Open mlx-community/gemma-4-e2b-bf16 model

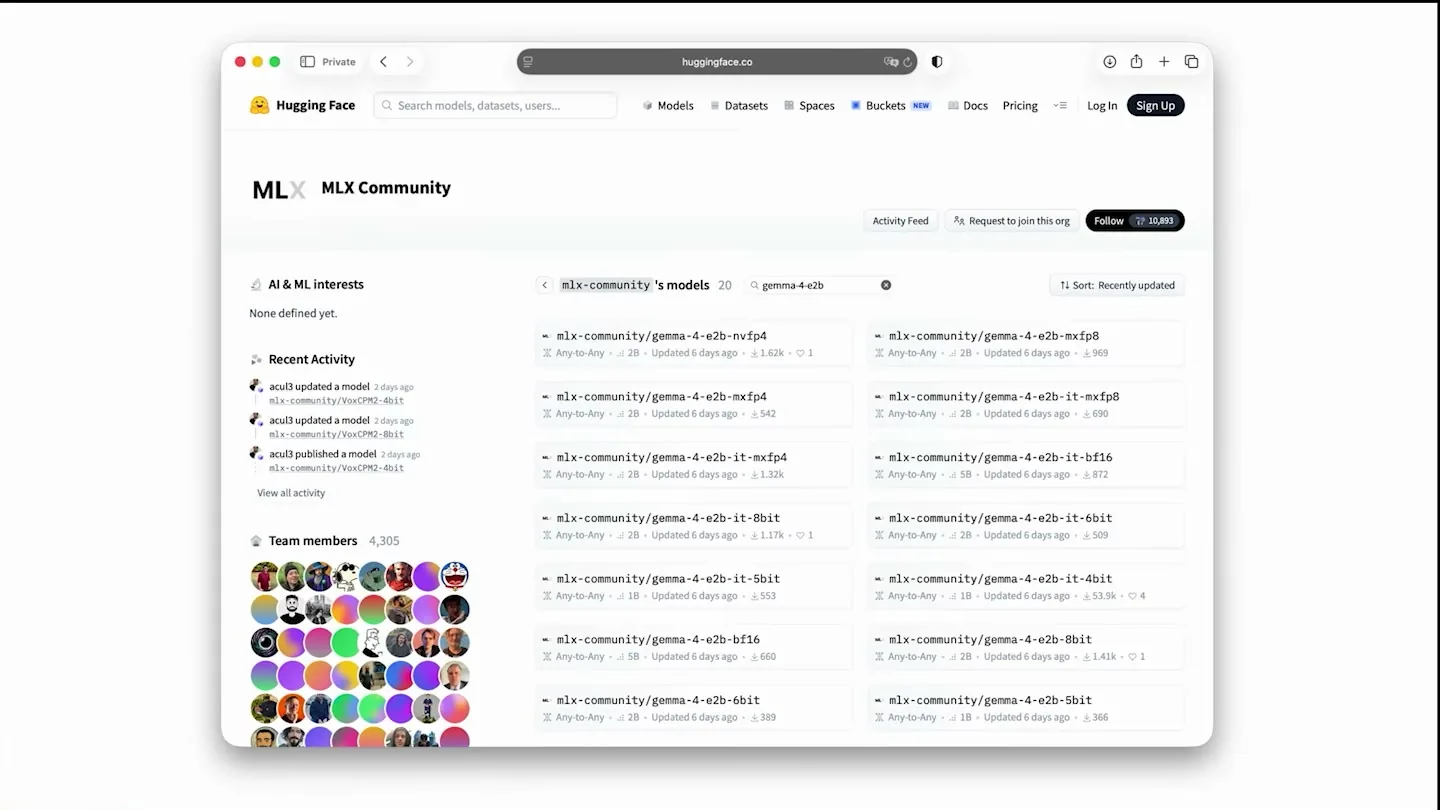(694, 647)
